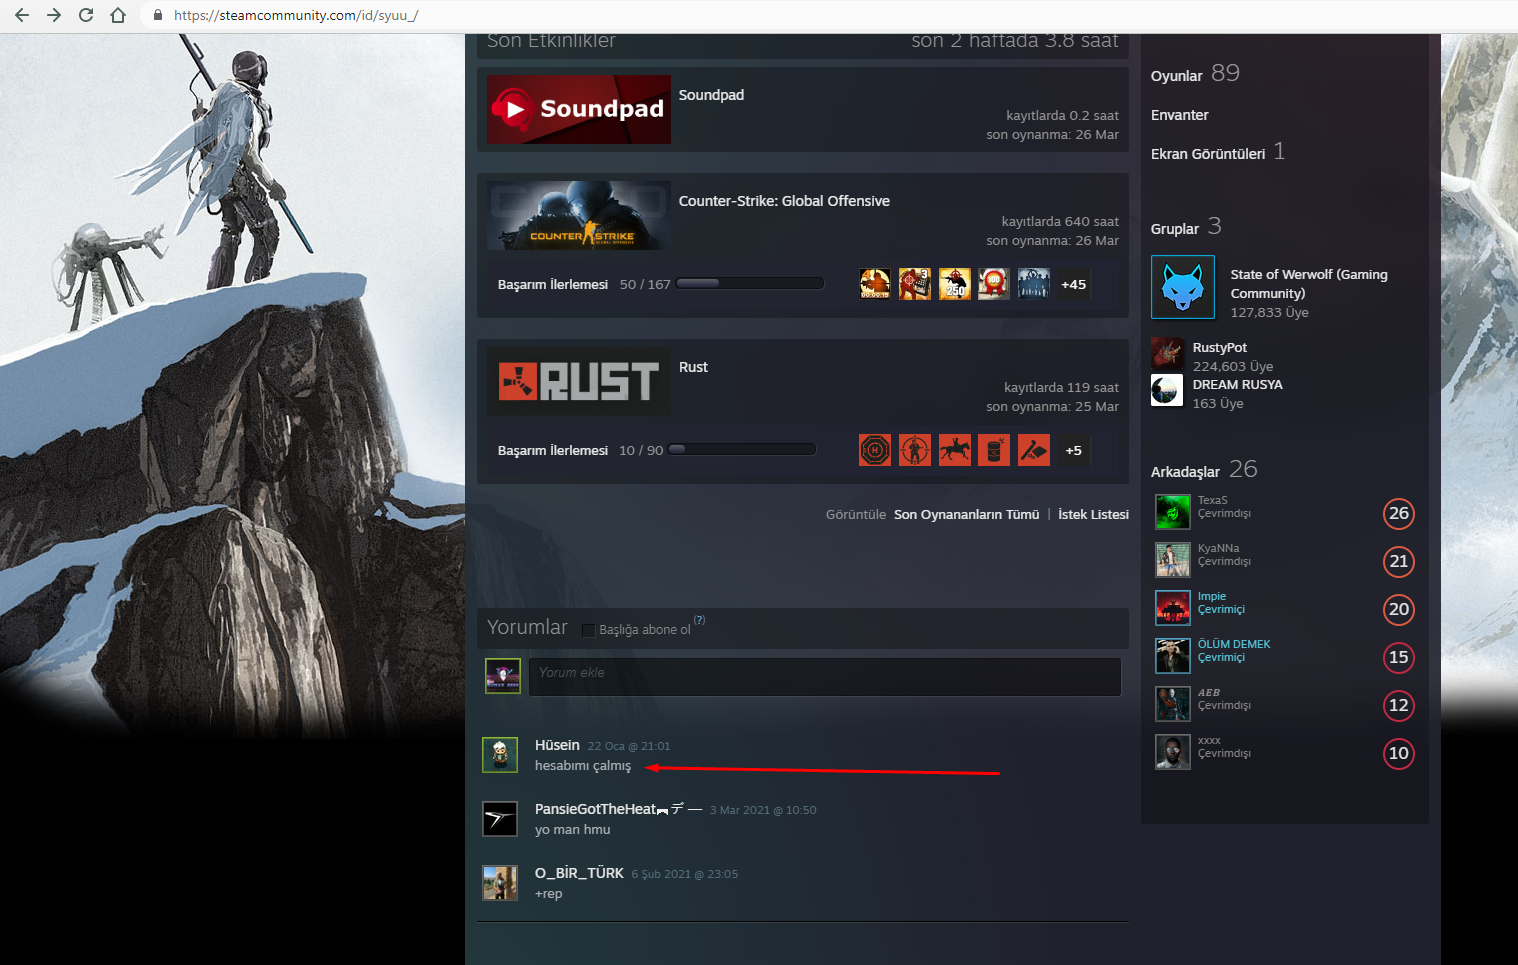Open DREAM RUSYA group avatar
The image size is (1518, 965).
tap(1167, 390)
